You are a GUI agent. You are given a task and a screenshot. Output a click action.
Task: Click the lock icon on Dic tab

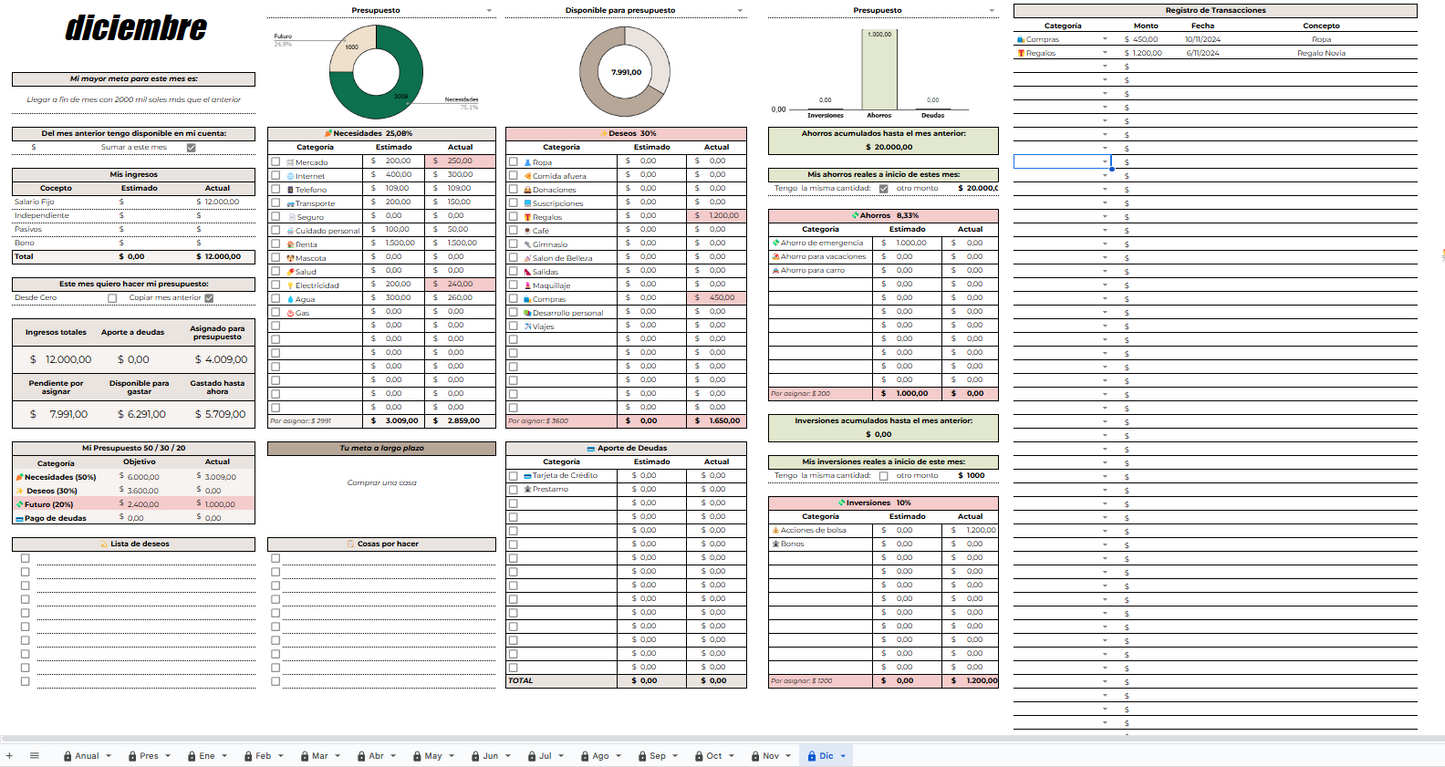[811, 756]
